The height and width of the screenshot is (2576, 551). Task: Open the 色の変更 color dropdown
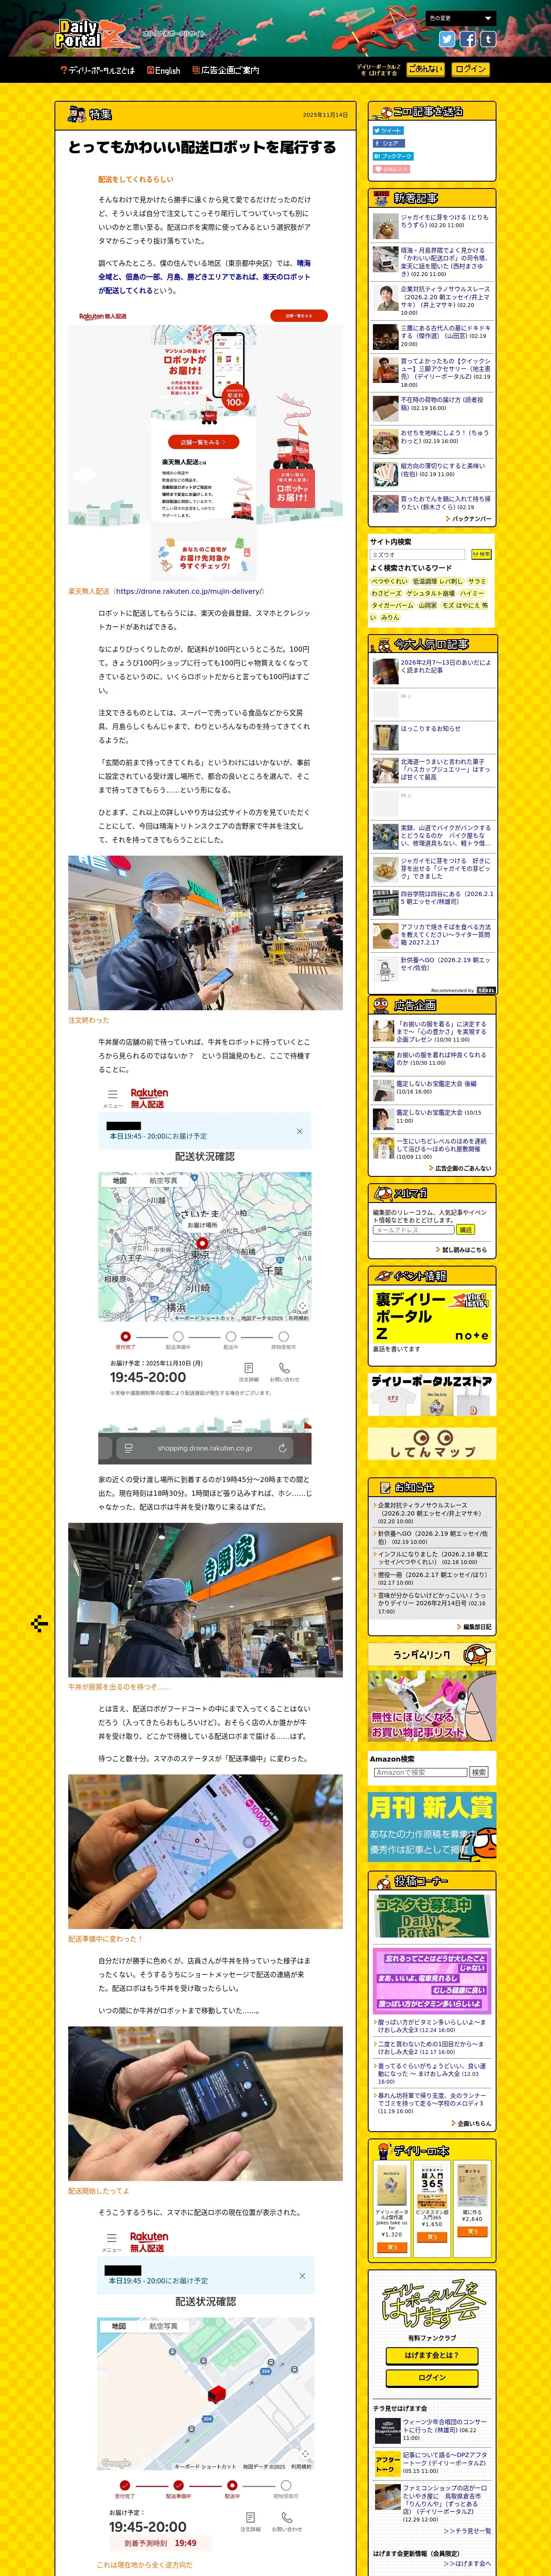click(x=460, y=18)
